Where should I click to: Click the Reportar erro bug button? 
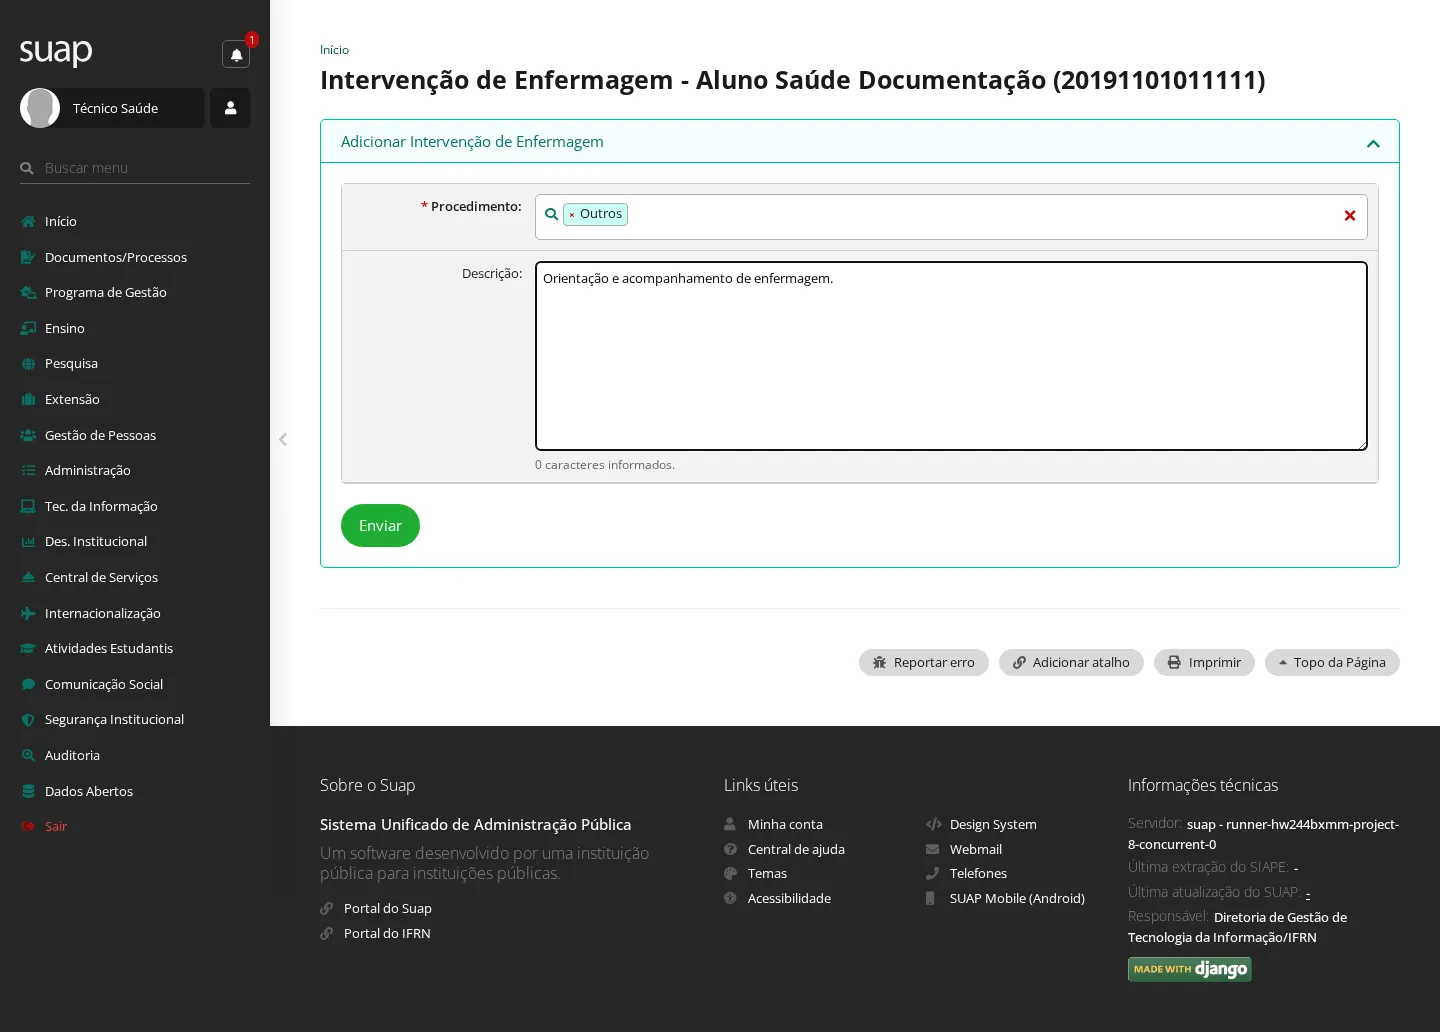click(x=924, y=663)
